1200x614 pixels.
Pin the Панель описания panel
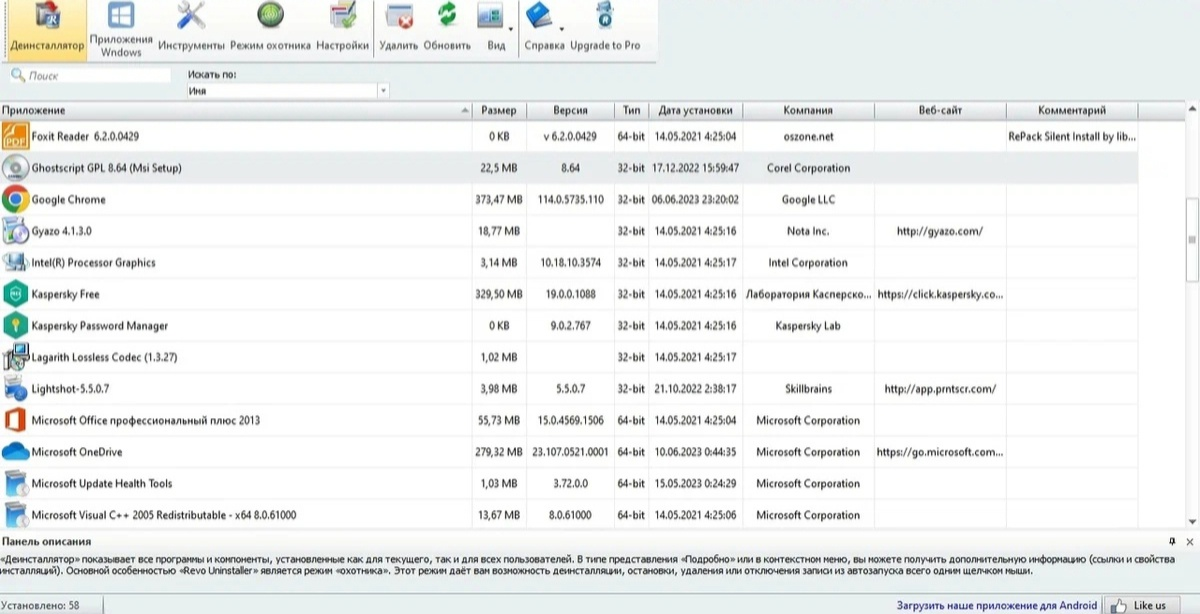point(1172,541)
